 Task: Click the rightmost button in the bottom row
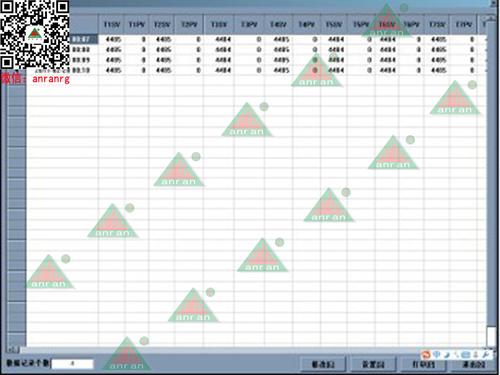pos(473,364)
